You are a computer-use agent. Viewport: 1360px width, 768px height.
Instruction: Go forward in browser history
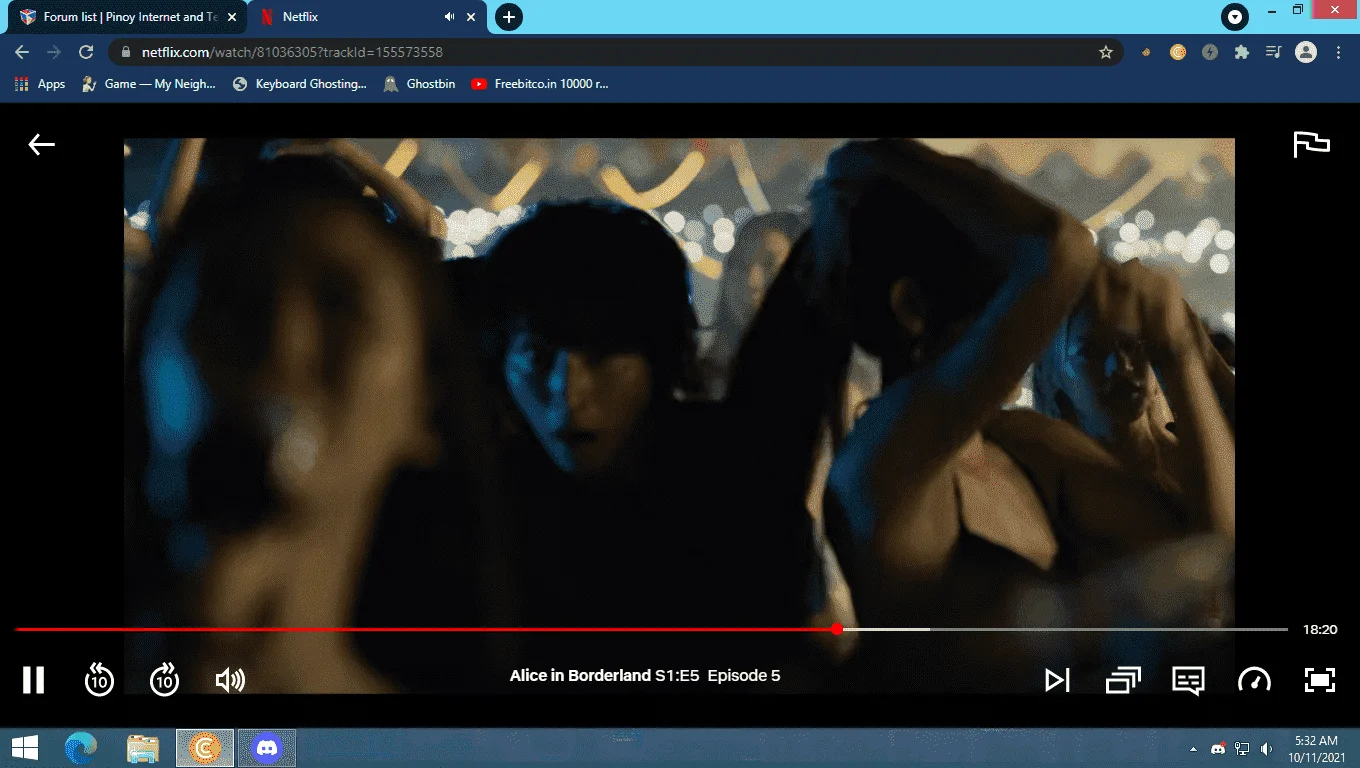tap(54, 52)
